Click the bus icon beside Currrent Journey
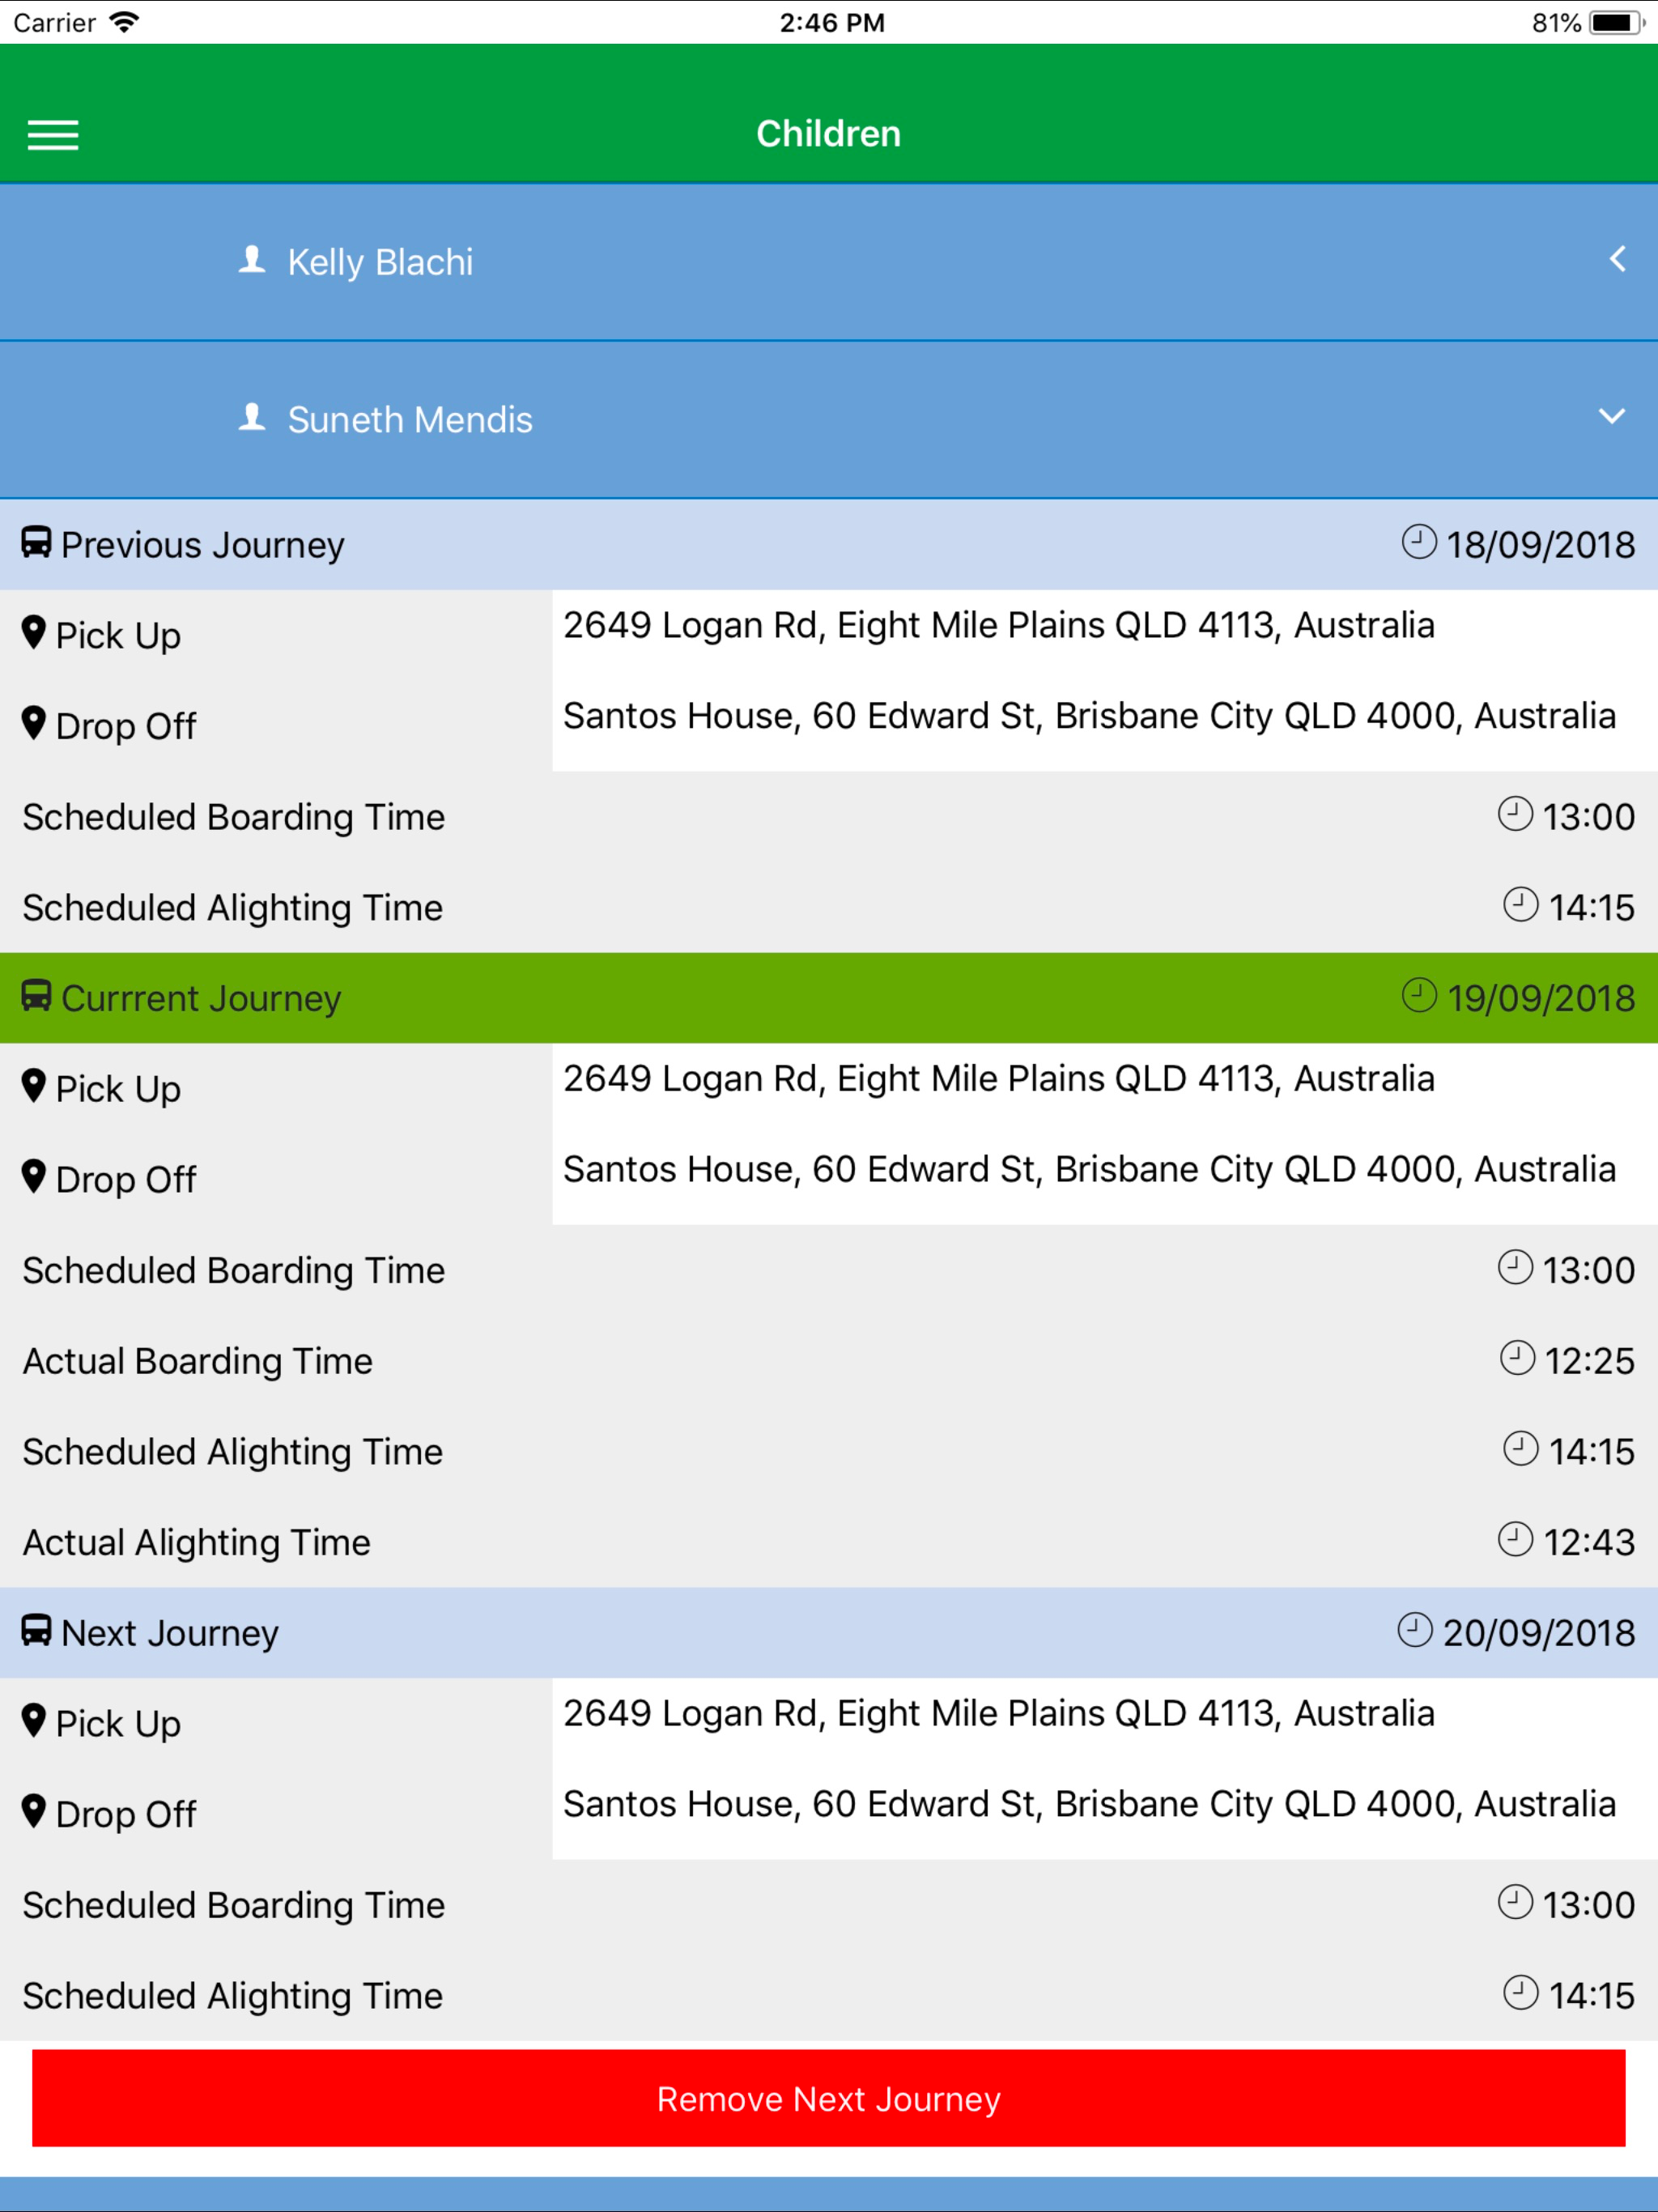The width and height of the screenshot is (1658, 2212). (36, 996)
